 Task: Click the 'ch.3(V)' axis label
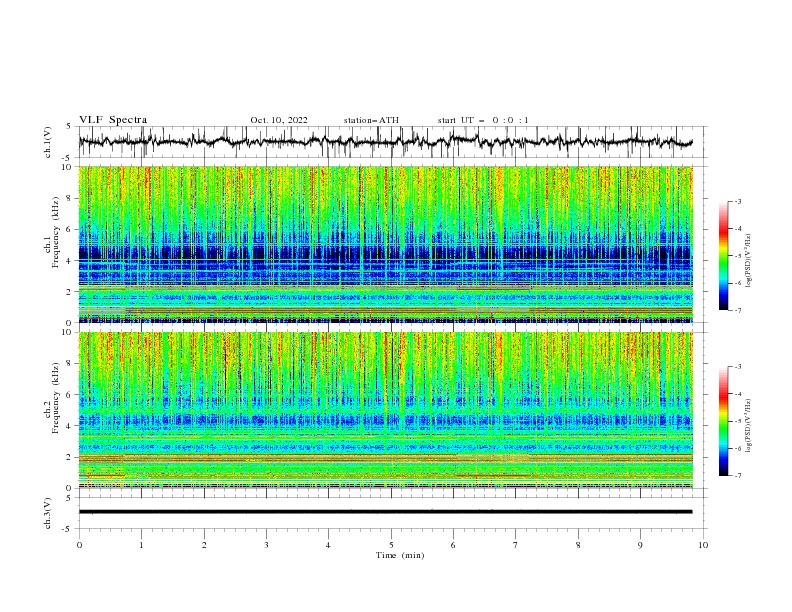48,513
